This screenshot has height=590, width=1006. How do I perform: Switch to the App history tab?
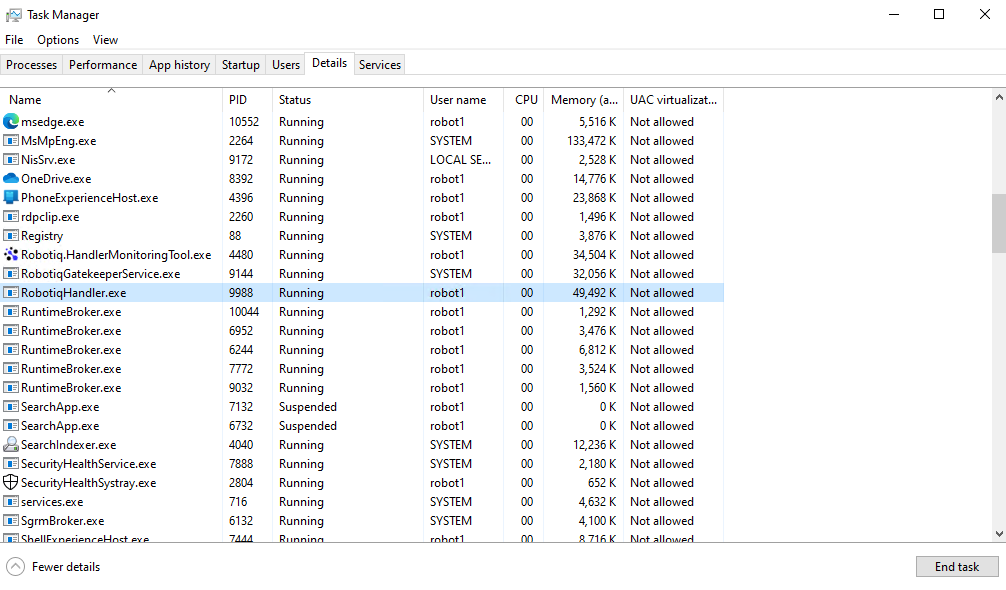click(179, 65)
